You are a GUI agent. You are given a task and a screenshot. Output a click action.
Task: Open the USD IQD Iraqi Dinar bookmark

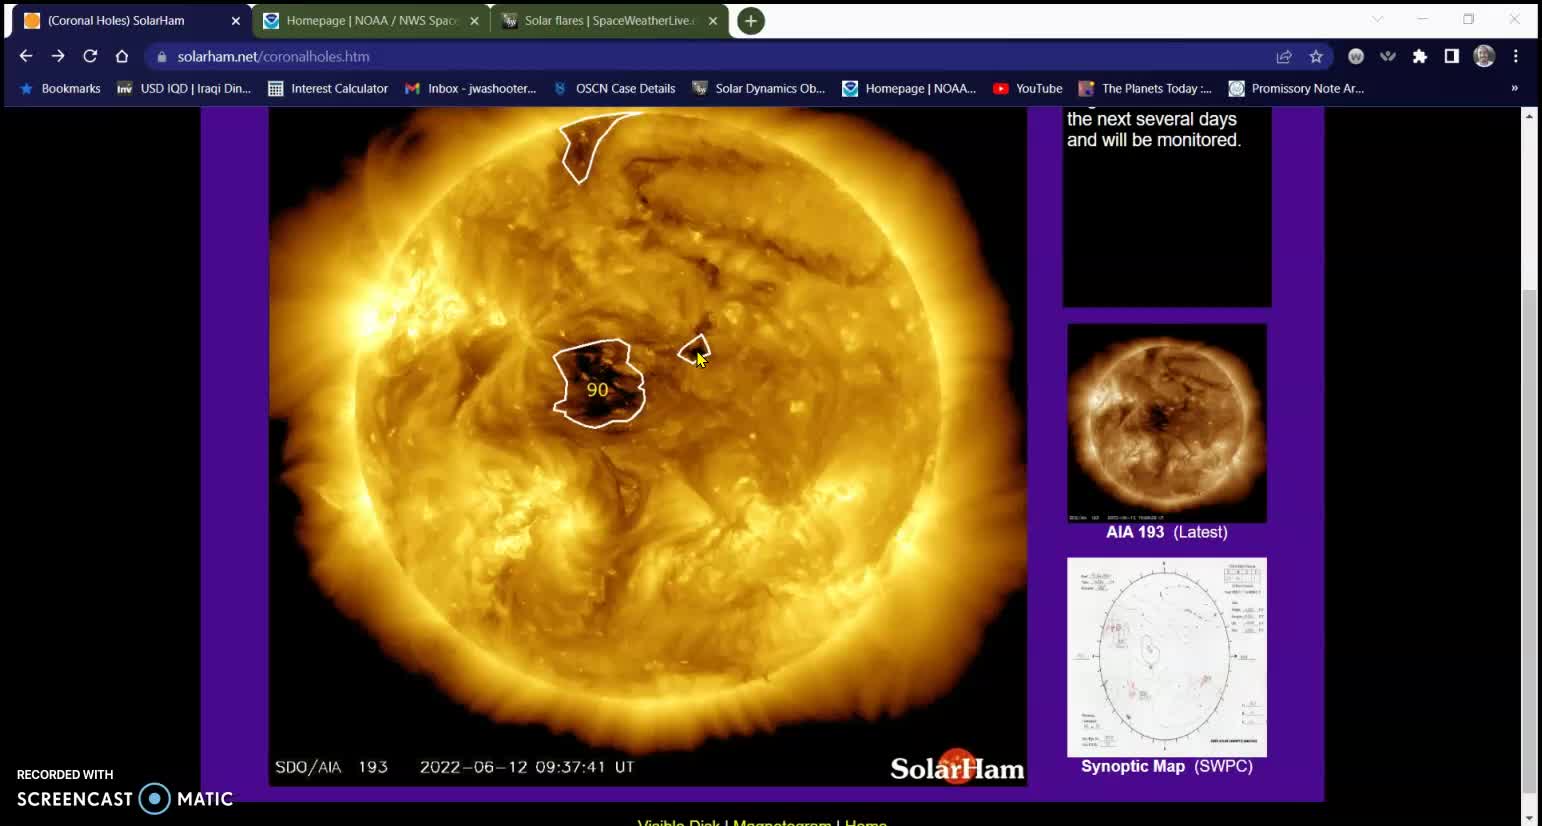[x=184, y=89]
